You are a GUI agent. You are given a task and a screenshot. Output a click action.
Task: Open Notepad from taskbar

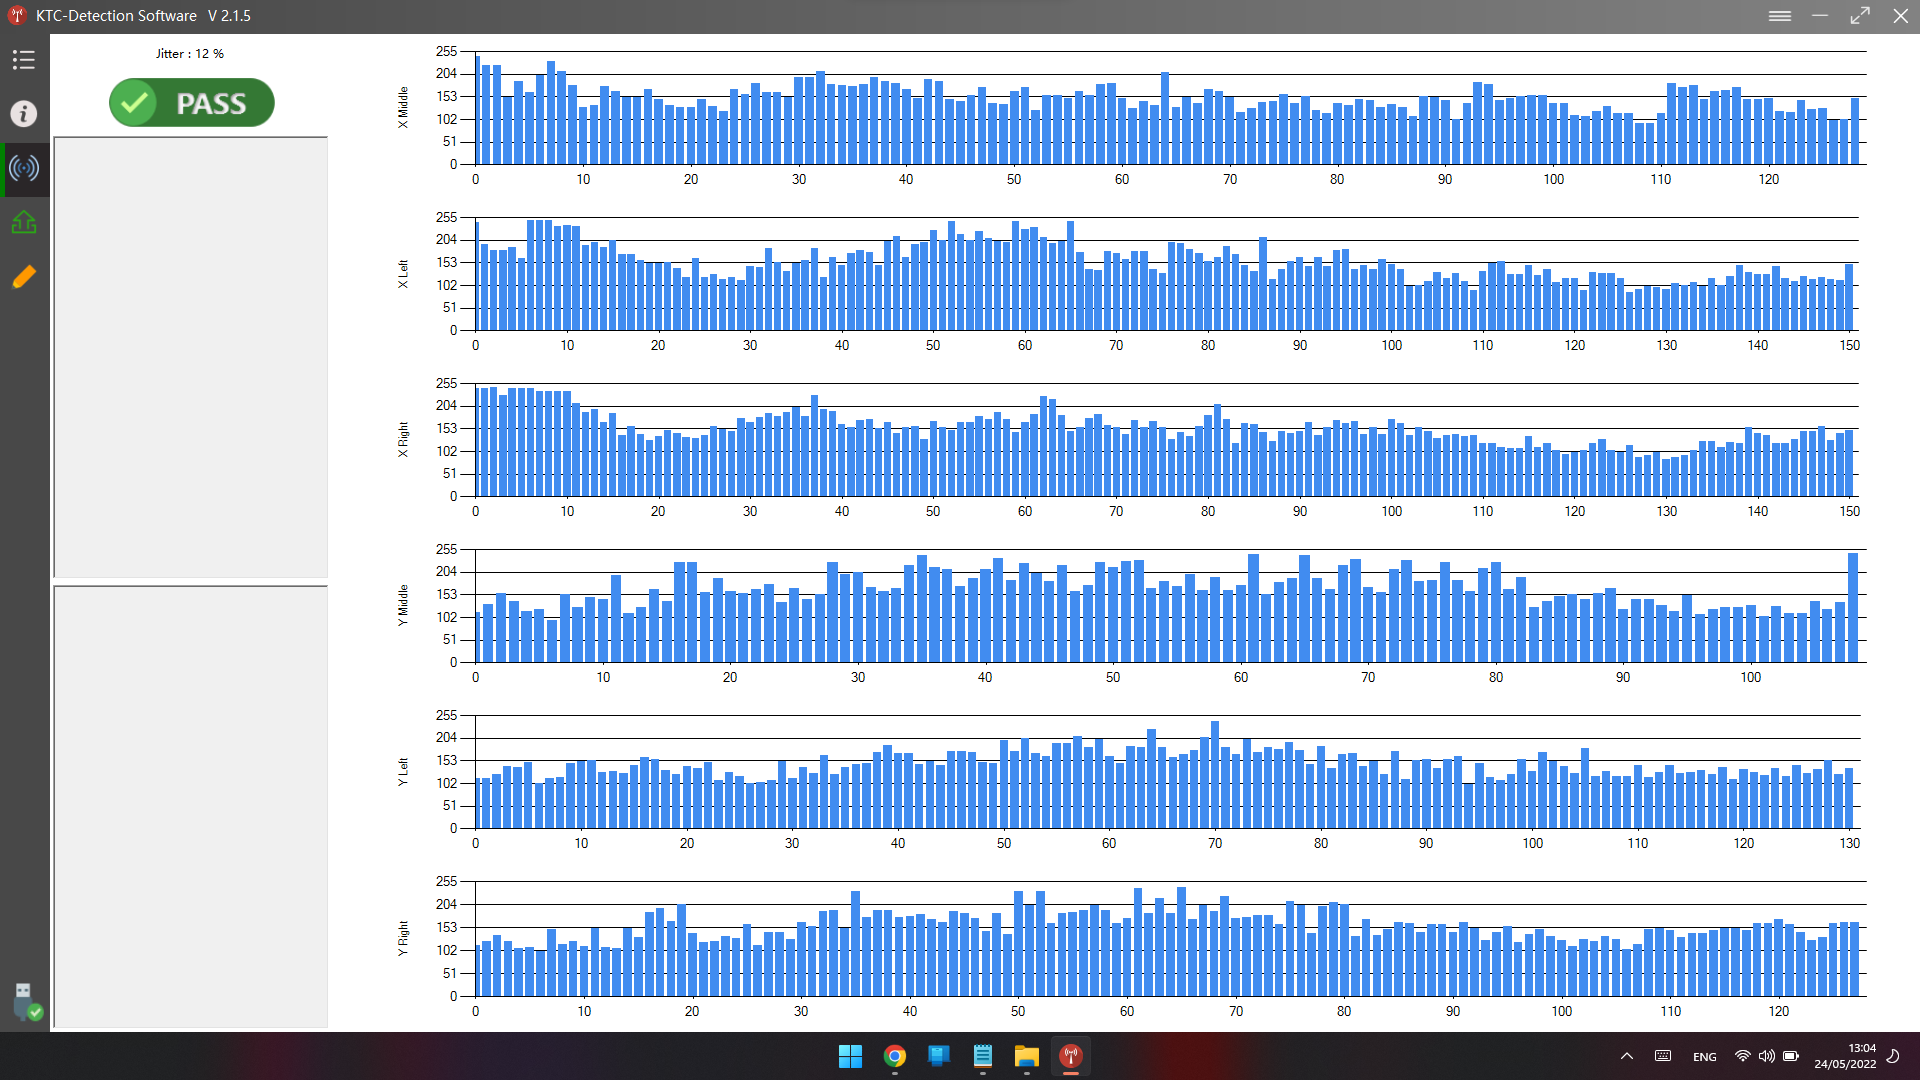click(982, 1056)
